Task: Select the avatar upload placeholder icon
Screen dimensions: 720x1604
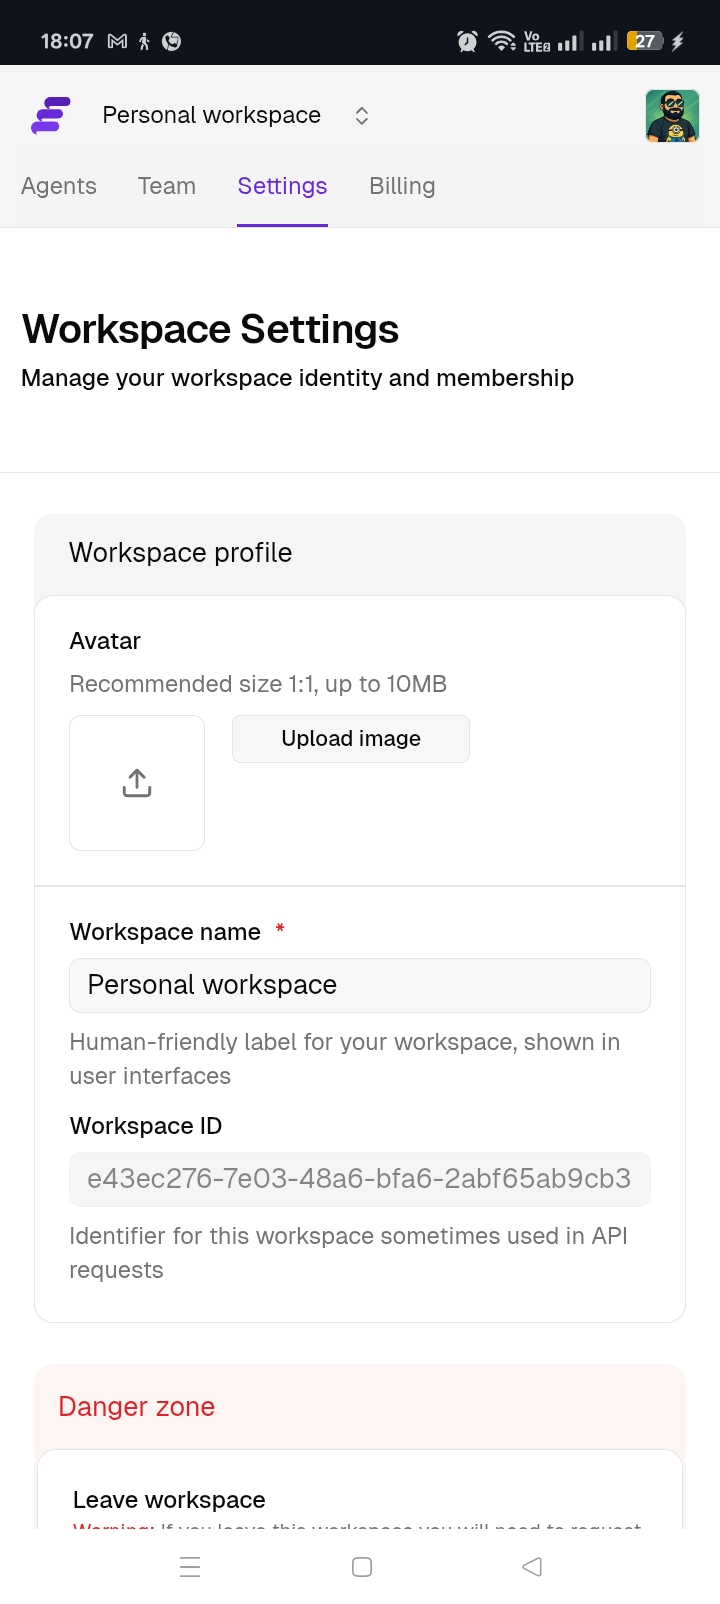Action: coord(137,782)
